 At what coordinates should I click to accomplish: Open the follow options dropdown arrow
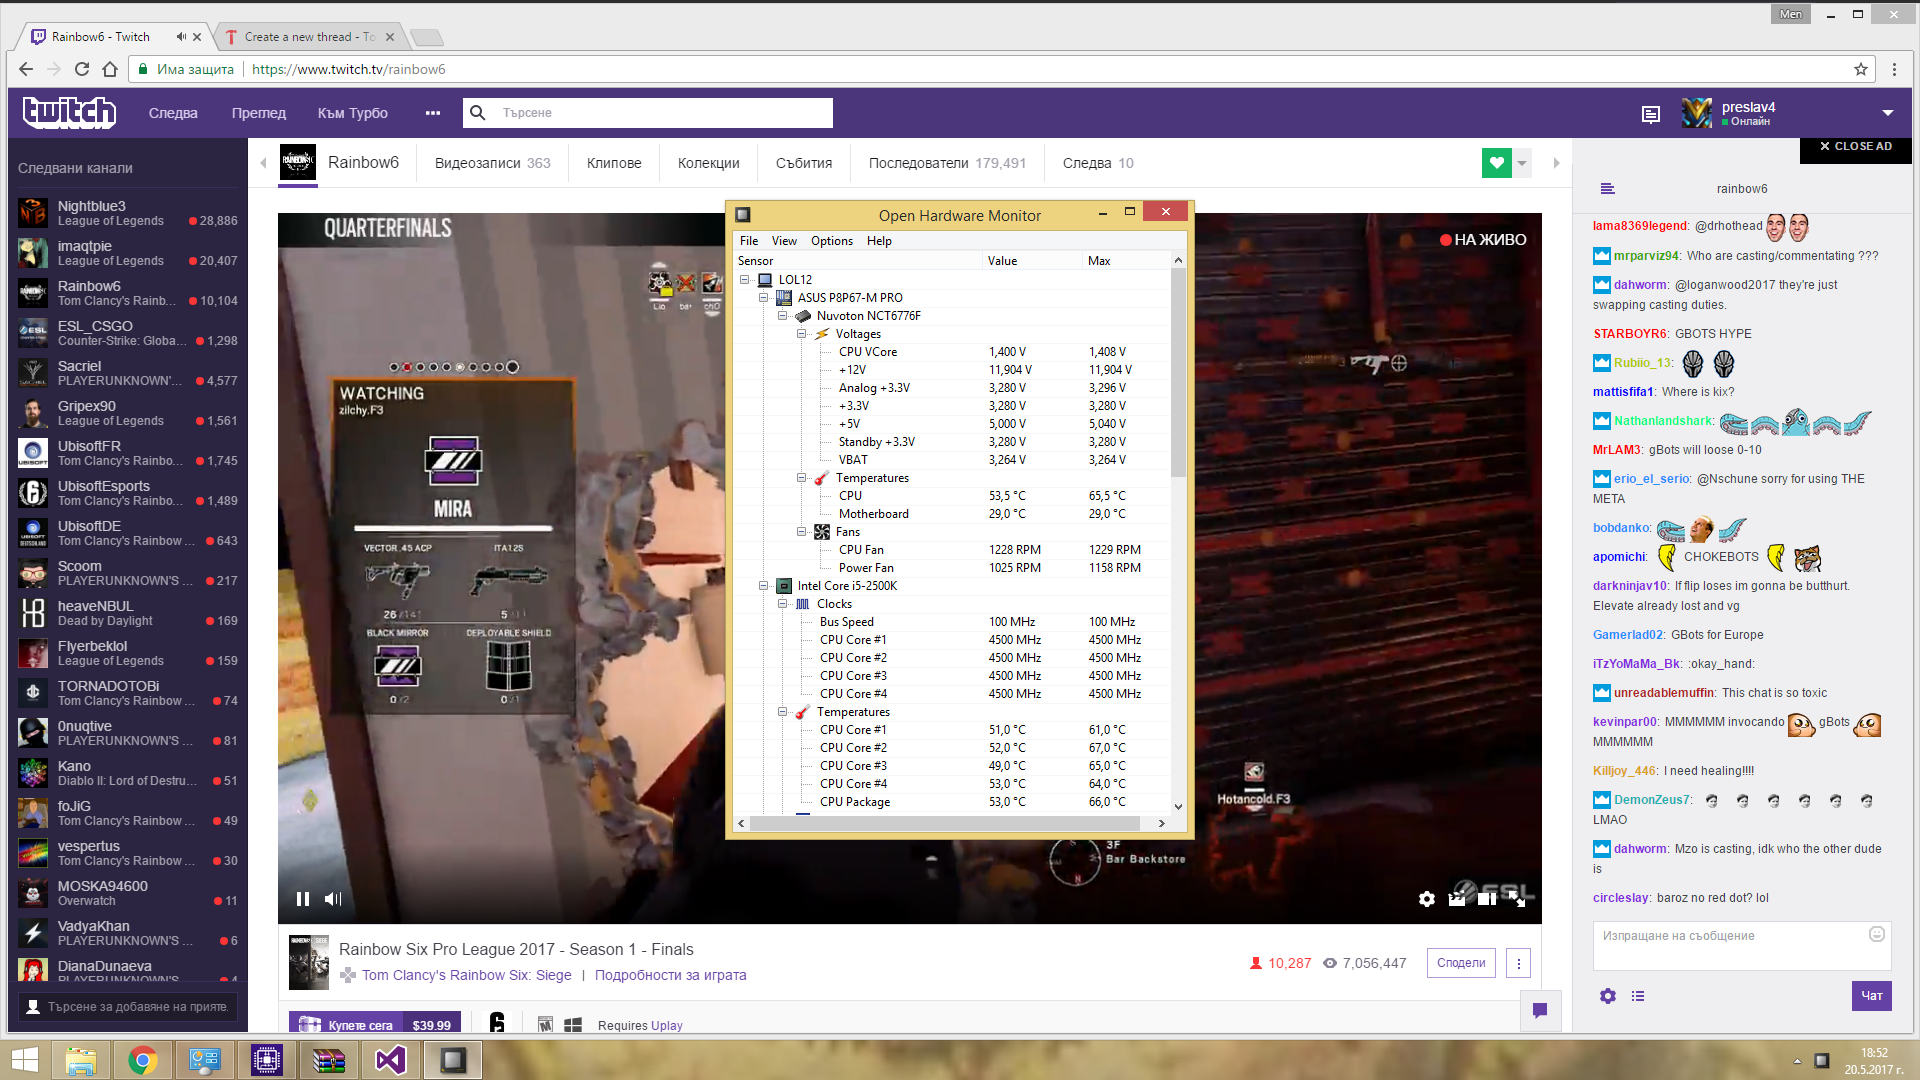(1522, 162)
